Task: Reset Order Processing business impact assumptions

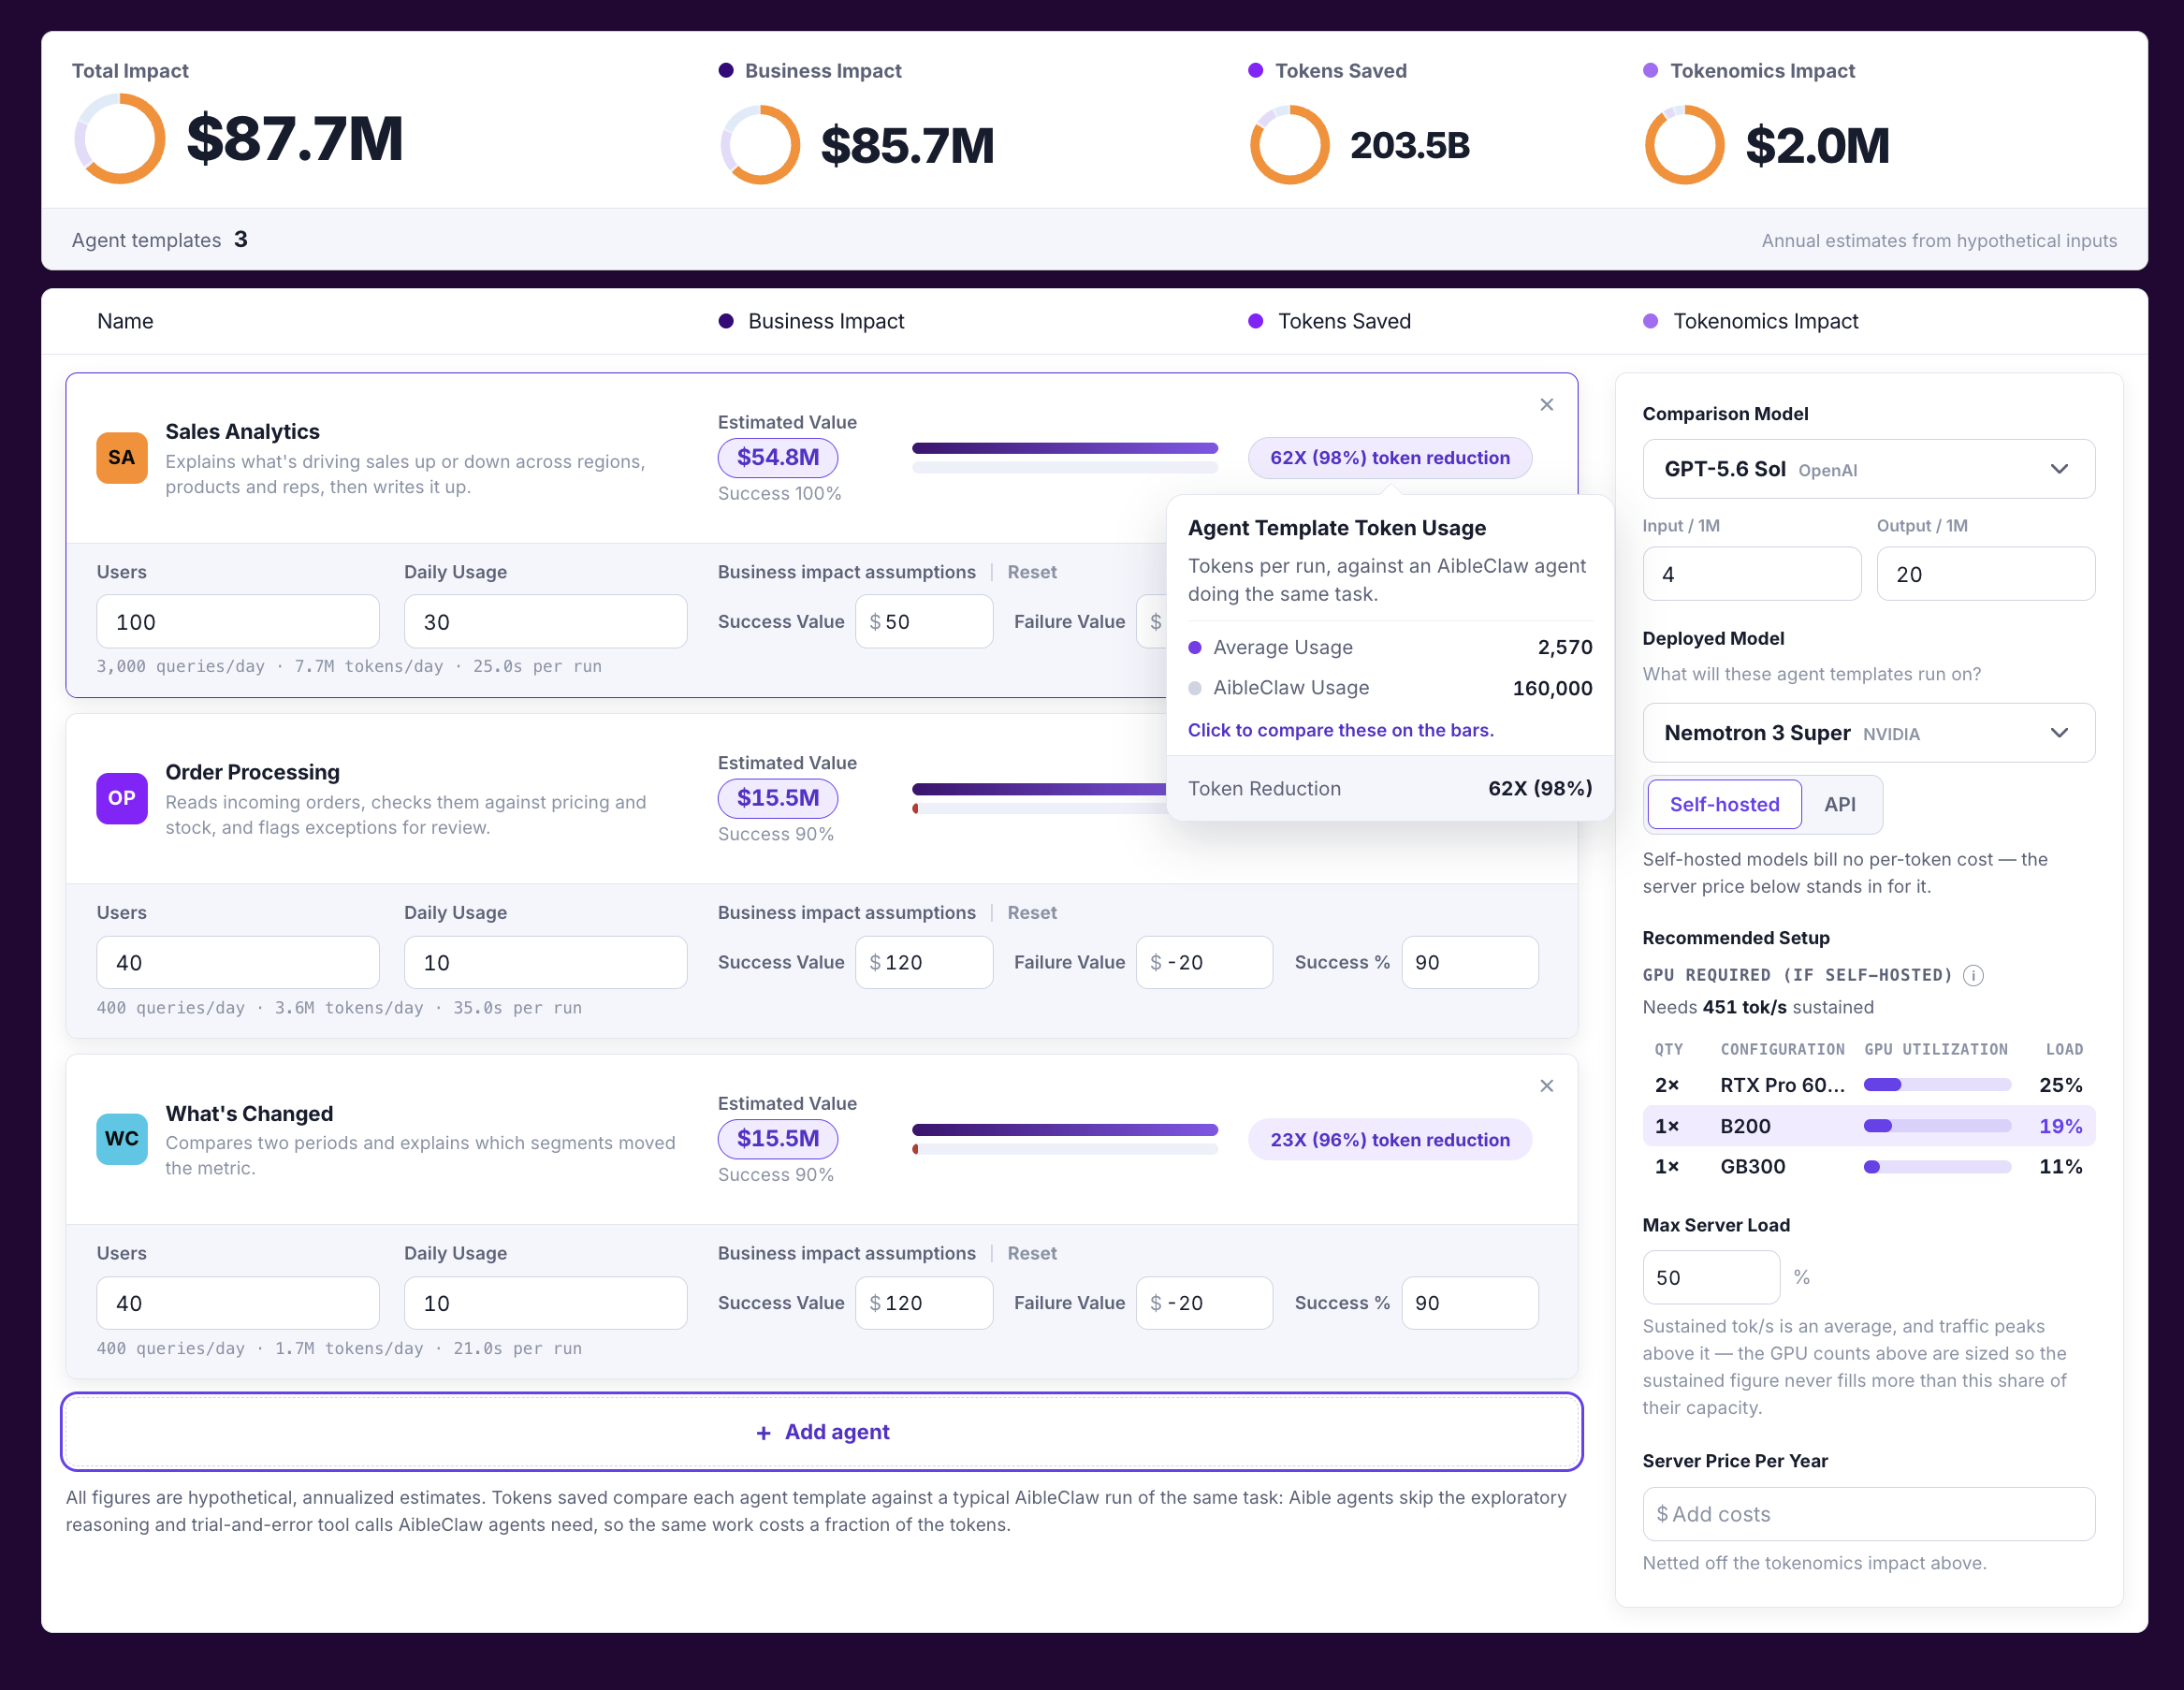Action: point(1031,913)
